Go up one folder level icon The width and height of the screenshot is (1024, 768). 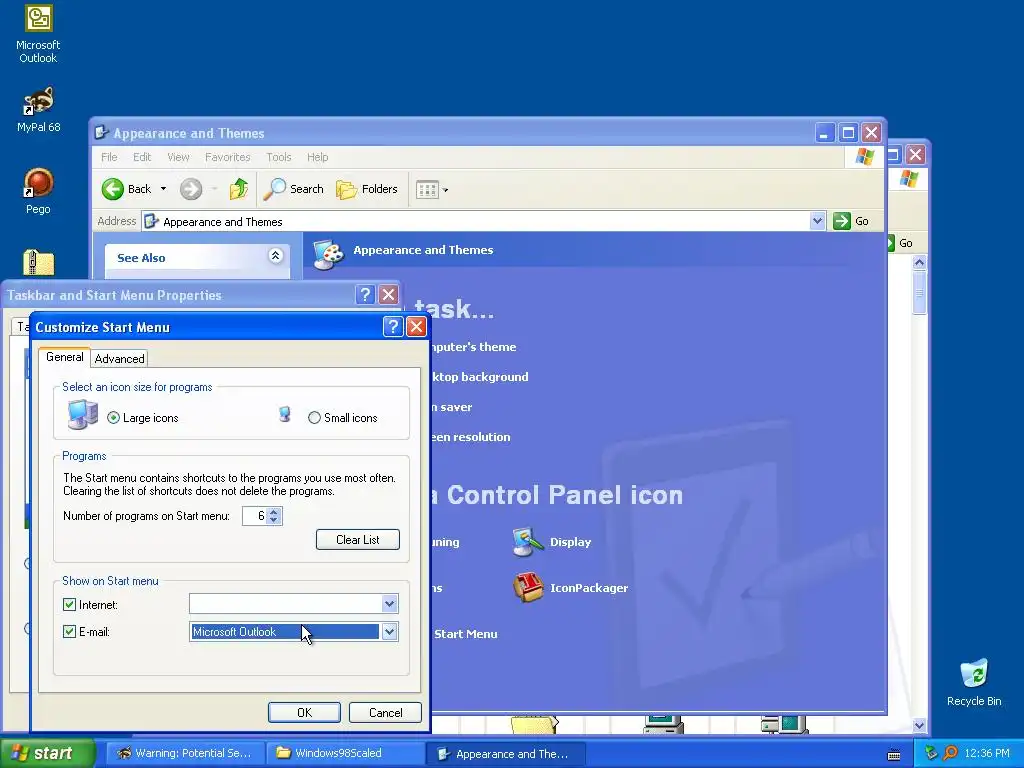point(239,189)
